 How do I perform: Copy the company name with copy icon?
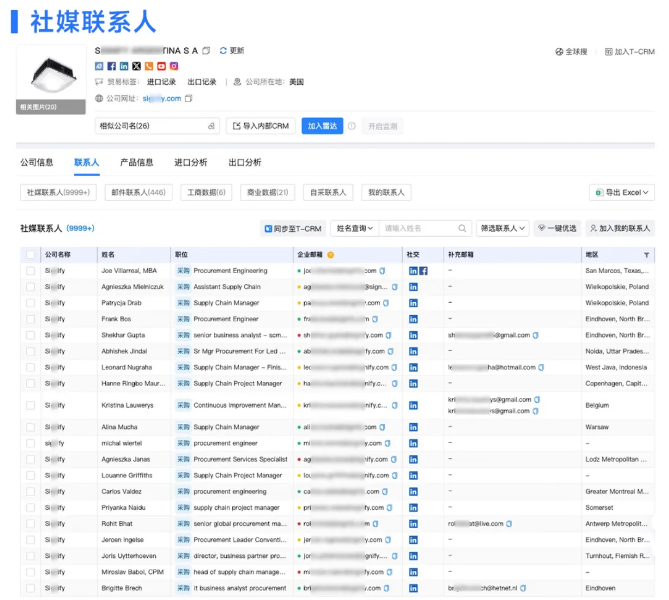point(206,51)
